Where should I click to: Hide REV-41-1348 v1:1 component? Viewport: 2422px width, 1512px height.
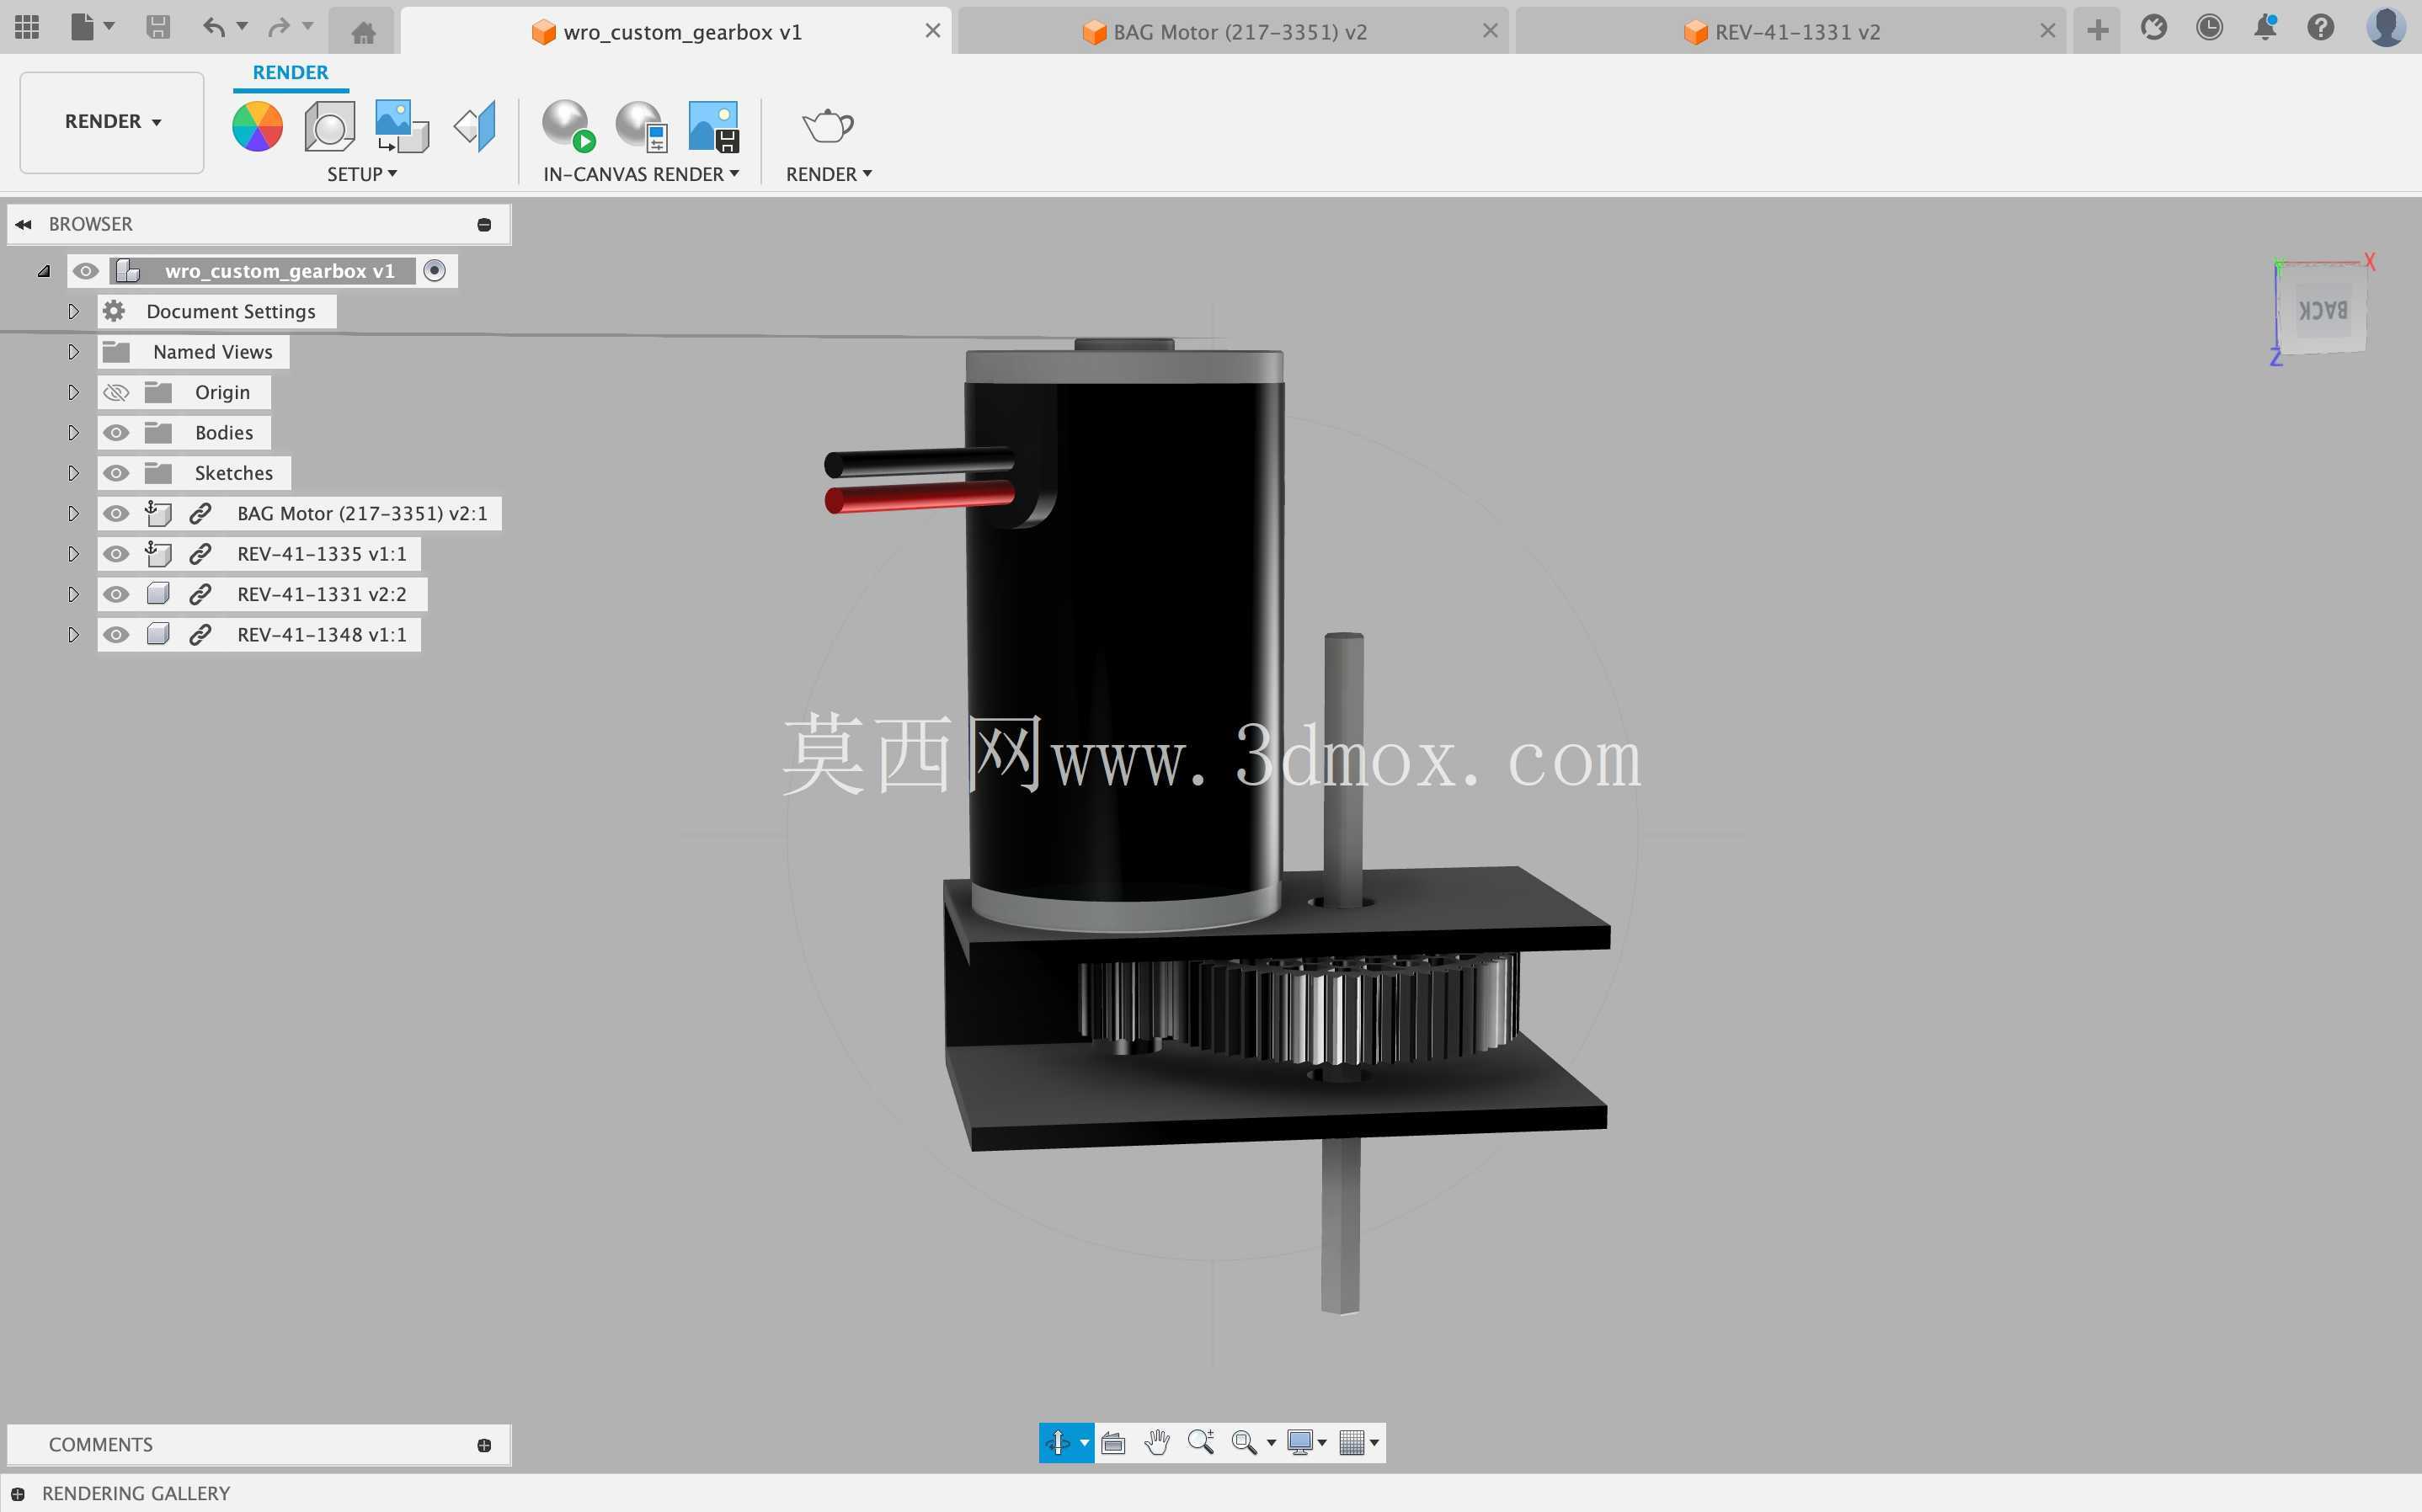click(116, 634)
